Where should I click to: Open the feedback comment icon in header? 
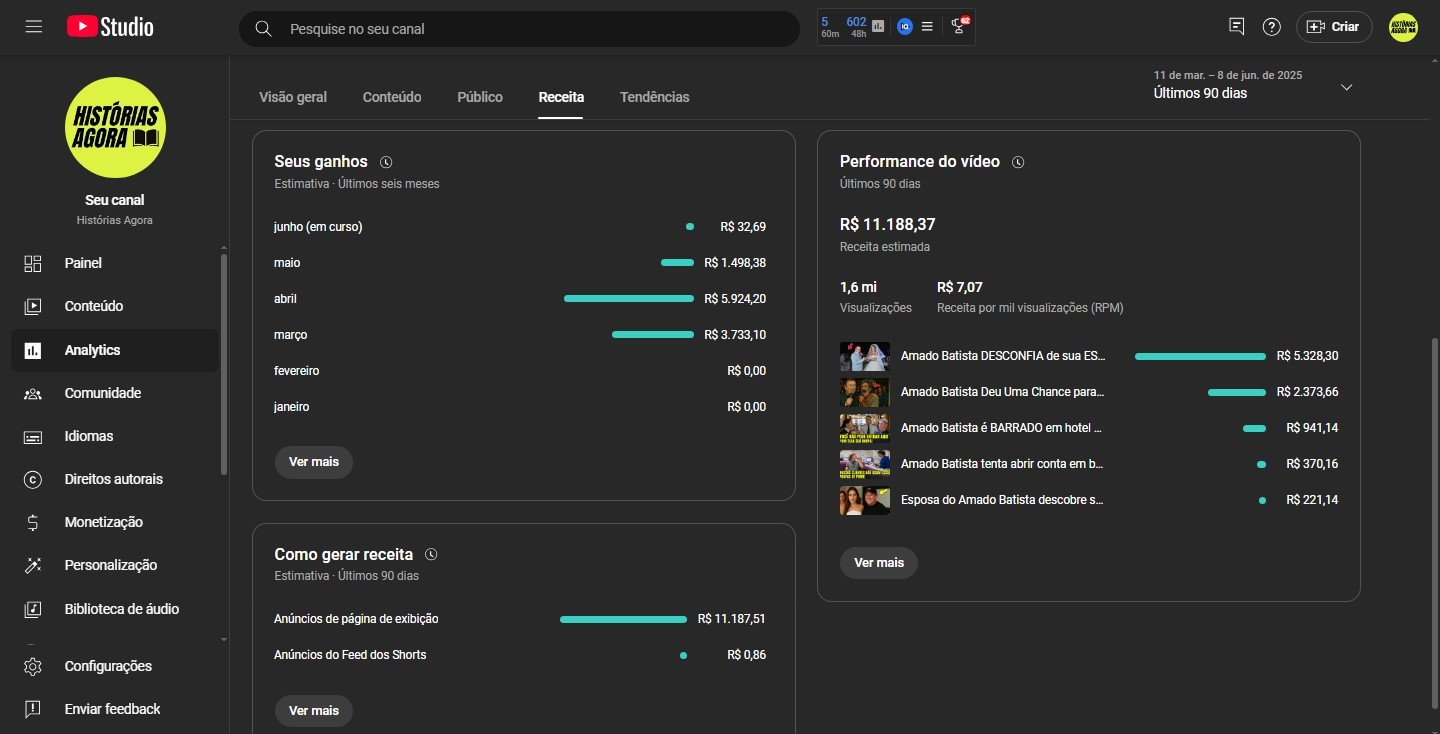[x=1237, y=27]
